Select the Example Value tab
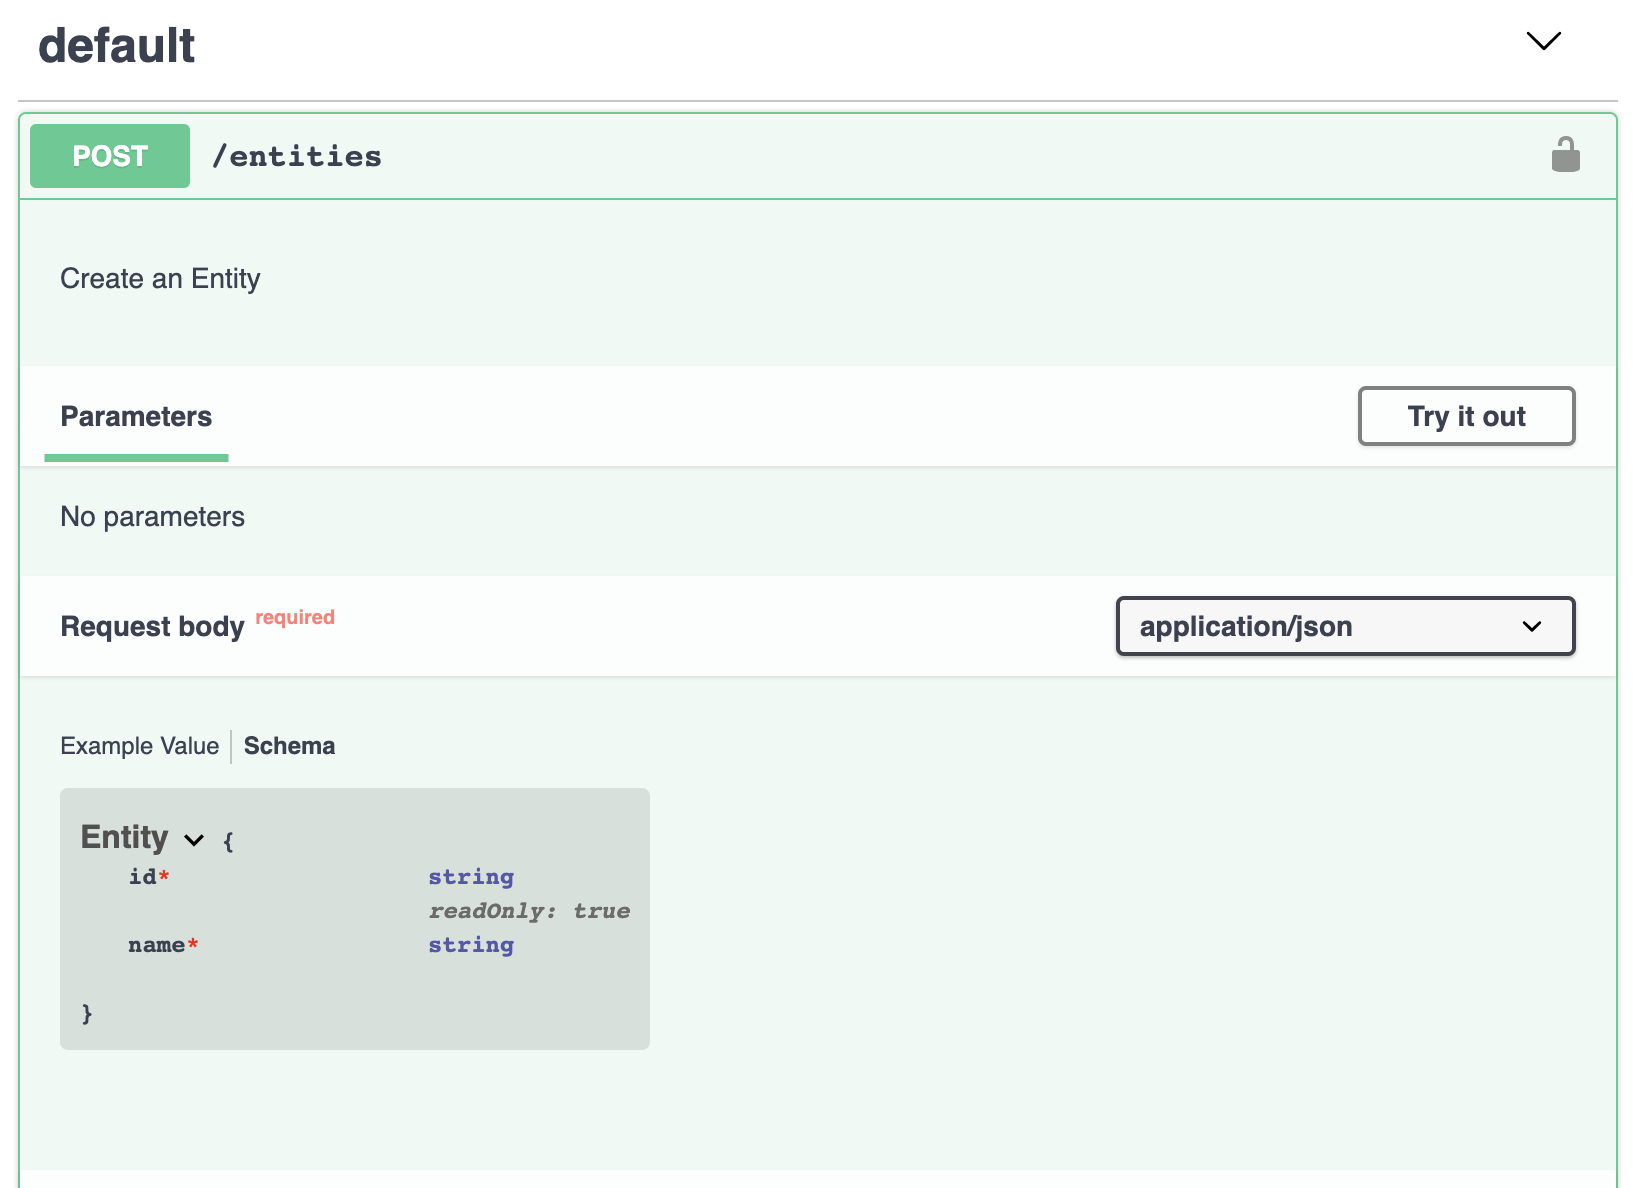Screen dimensions: 1634x1188 click(x=139, y=745)
